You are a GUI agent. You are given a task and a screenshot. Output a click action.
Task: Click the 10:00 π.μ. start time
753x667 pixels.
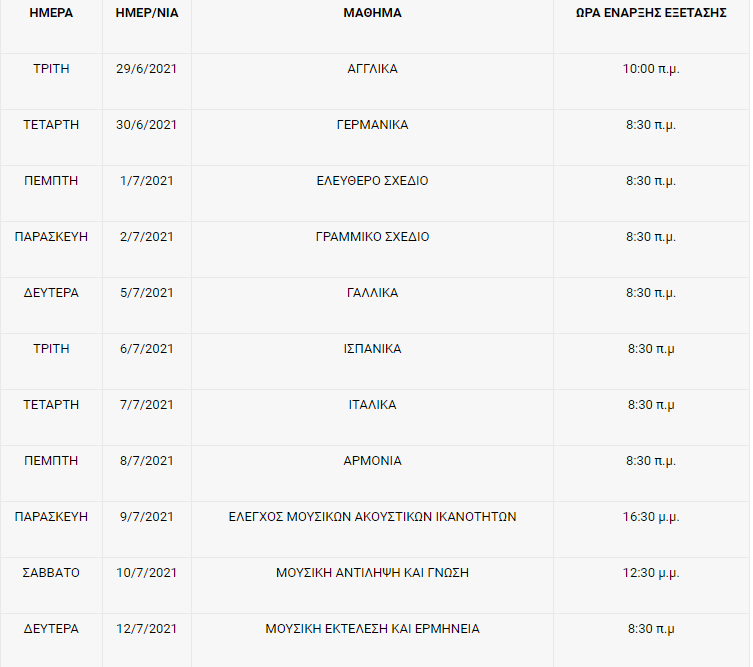pos(651,69)
